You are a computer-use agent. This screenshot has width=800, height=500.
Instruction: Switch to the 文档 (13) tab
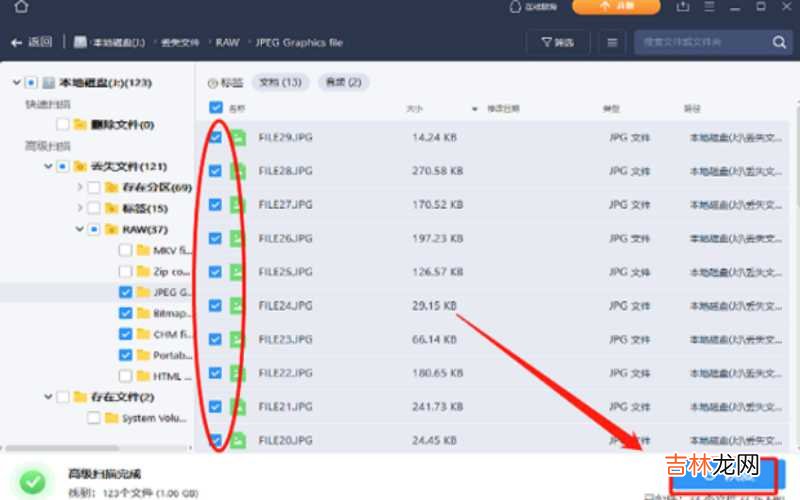(280, 82)
